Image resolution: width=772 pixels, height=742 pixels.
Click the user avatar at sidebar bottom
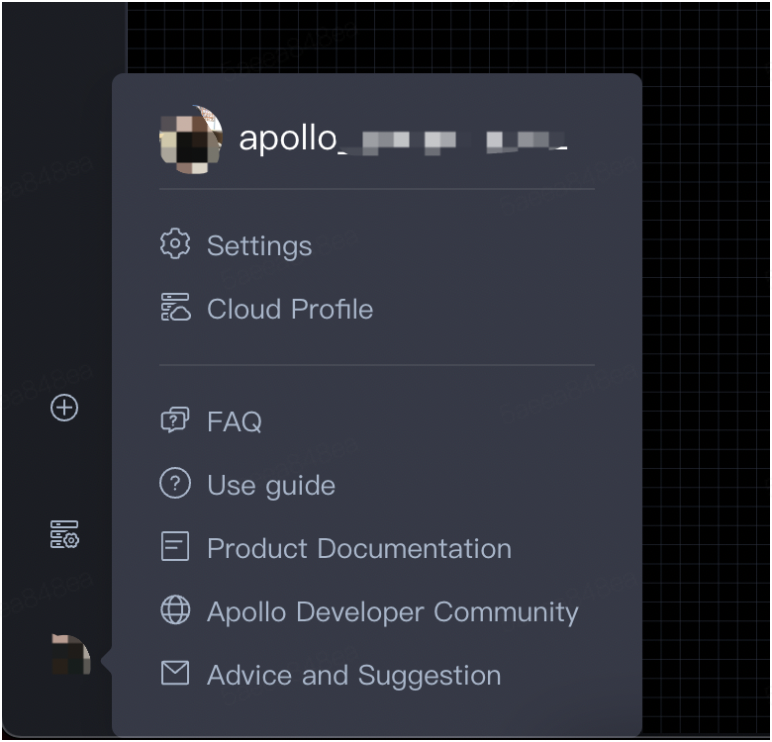tap(71, 654)
